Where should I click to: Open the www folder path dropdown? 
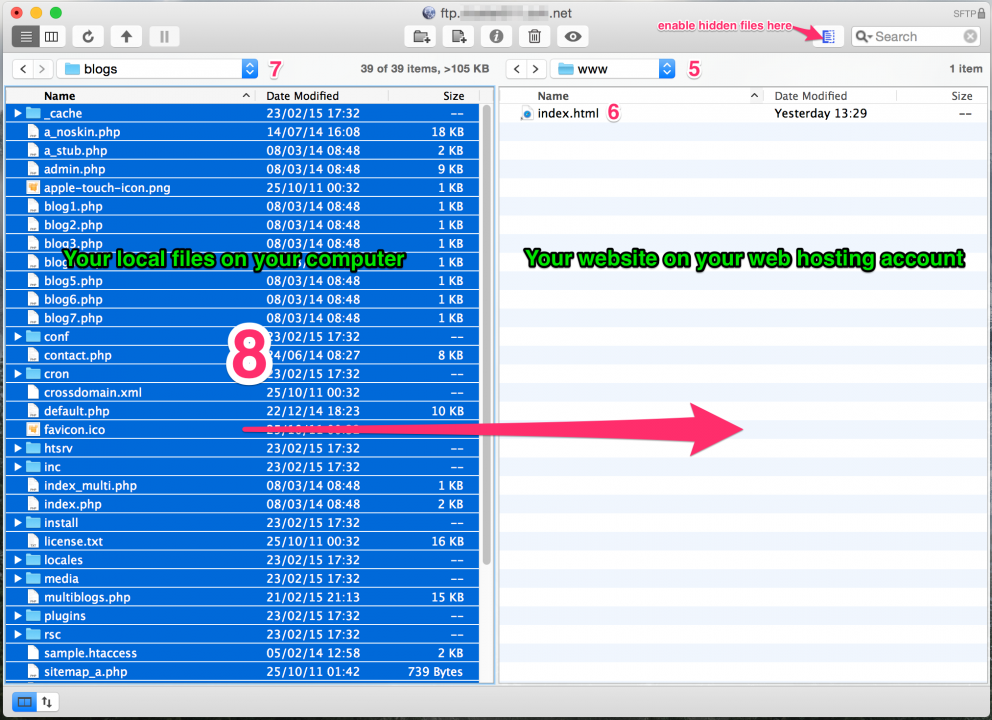point(613,69)
